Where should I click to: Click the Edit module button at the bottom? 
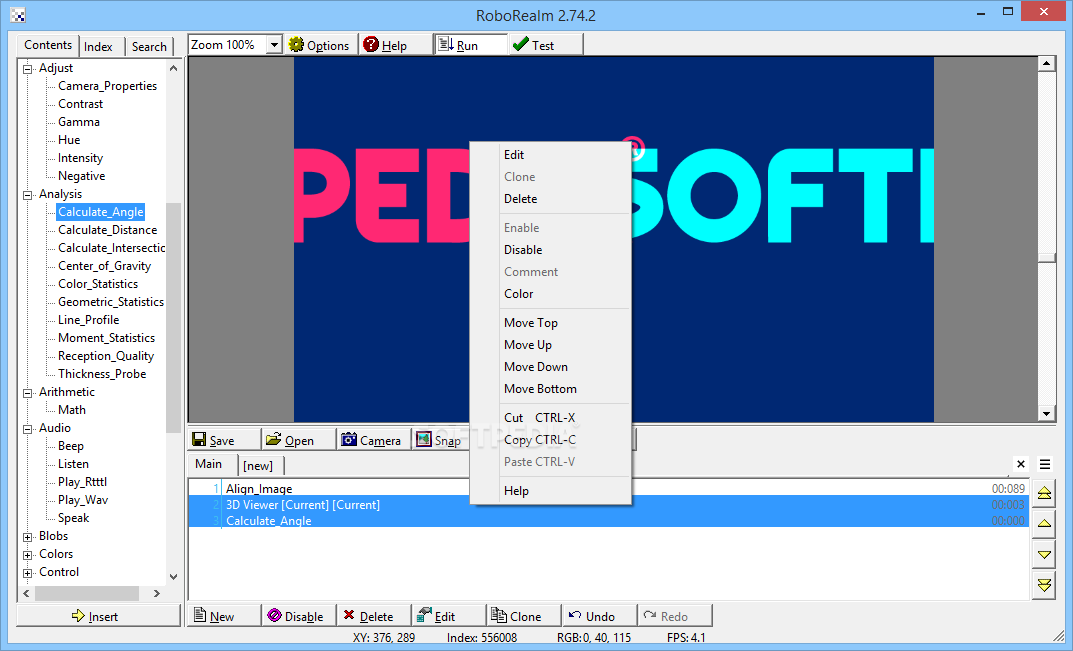449,616
